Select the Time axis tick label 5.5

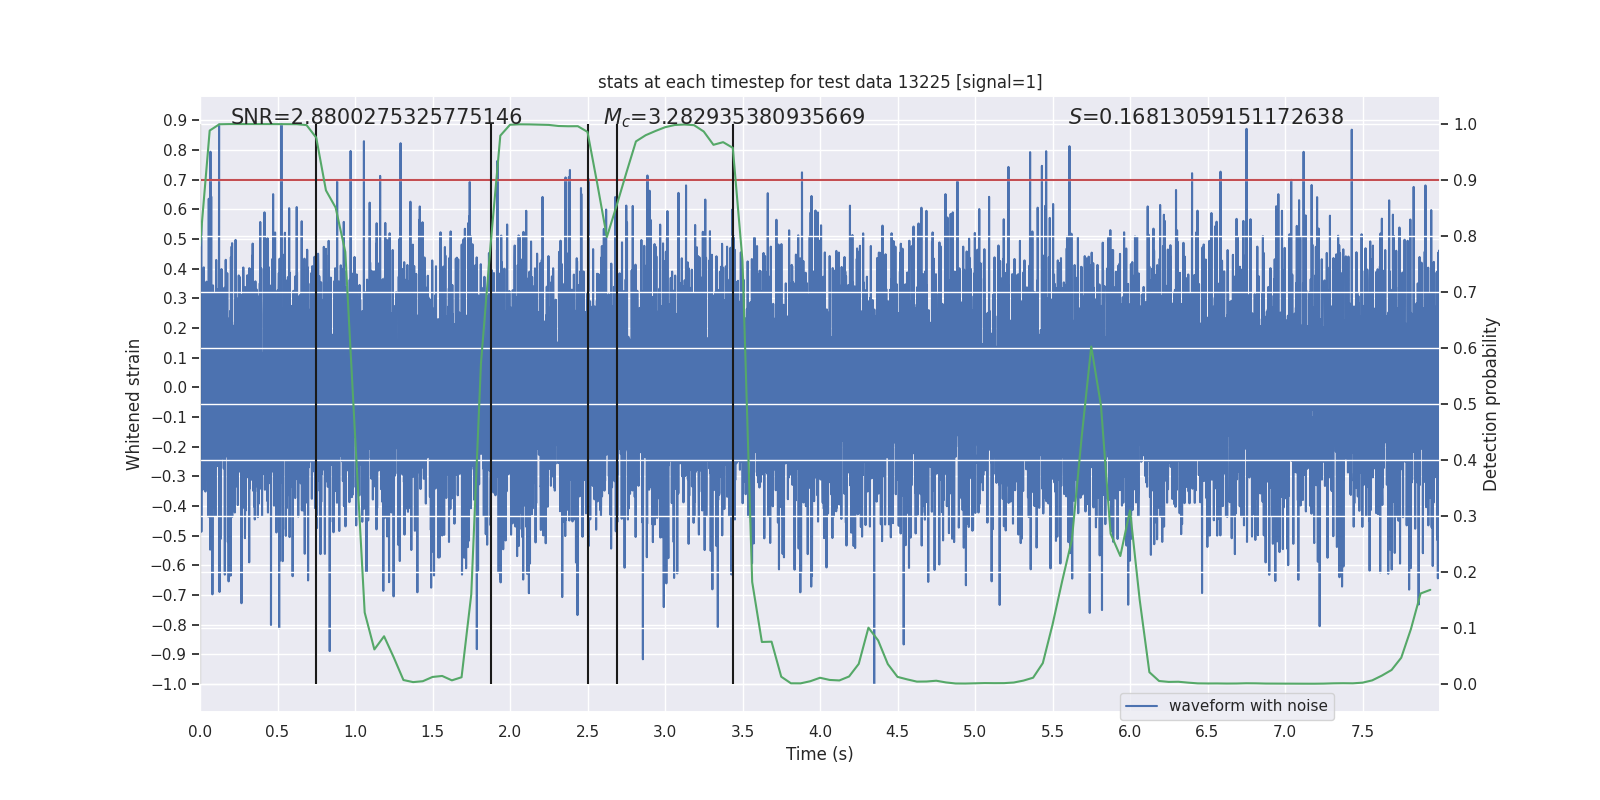point(1052,731)
